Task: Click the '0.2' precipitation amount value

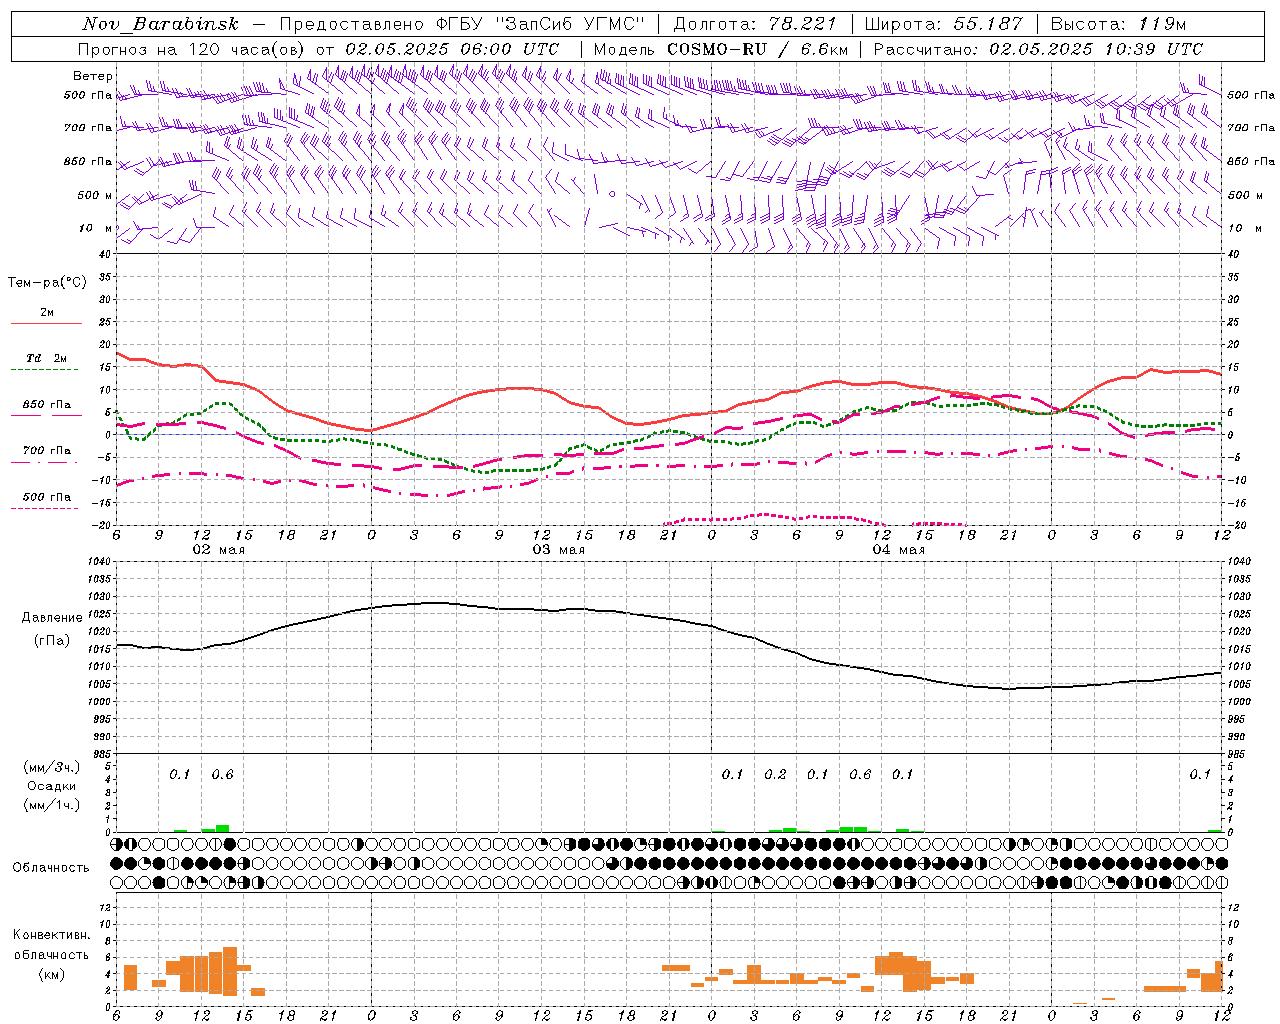Action: point(776,774)
